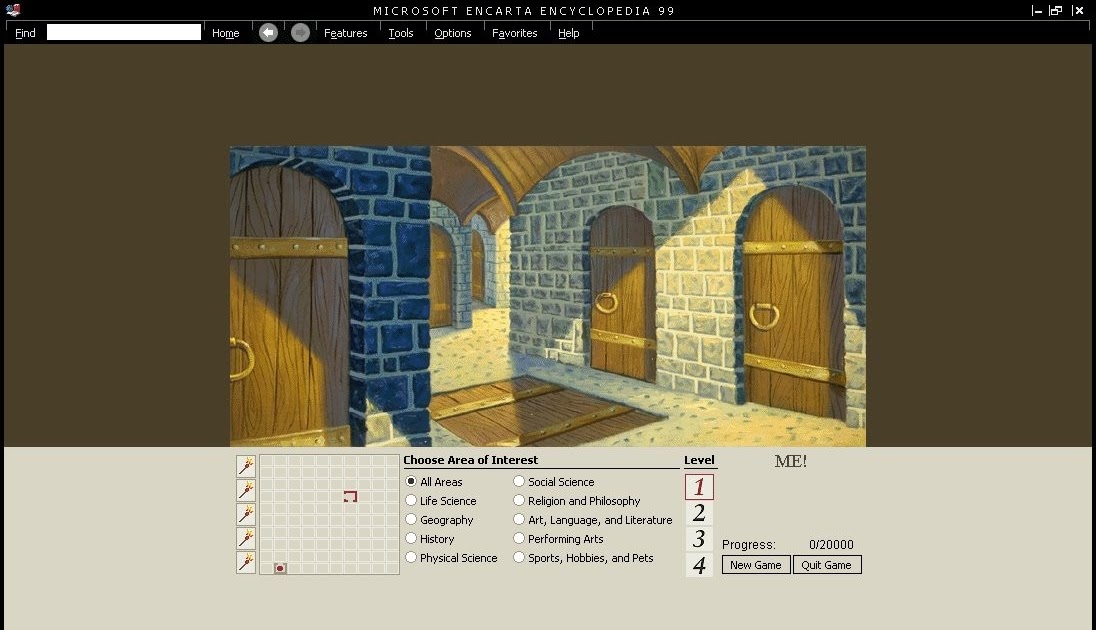Select the second torch icon from top
This screenshot has height=630, width=1096.
(x=246, y=490)
